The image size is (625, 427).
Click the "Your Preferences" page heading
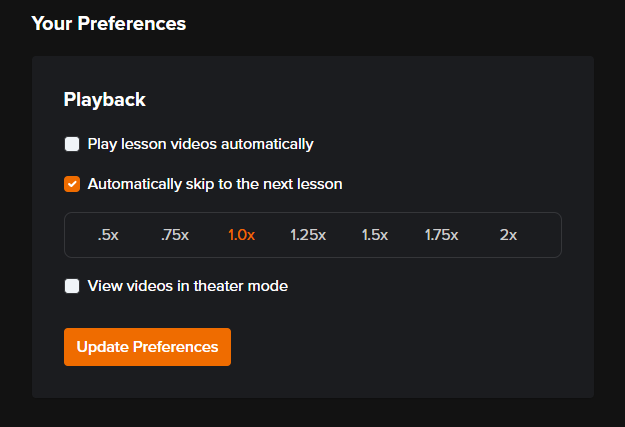[x=109, y=23]
